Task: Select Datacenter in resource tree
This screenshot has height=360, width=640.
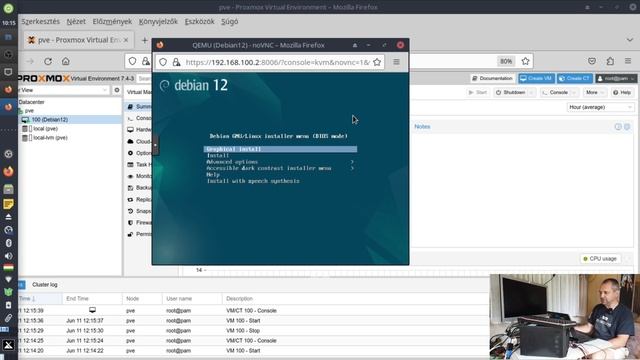Action: [31, 102]
